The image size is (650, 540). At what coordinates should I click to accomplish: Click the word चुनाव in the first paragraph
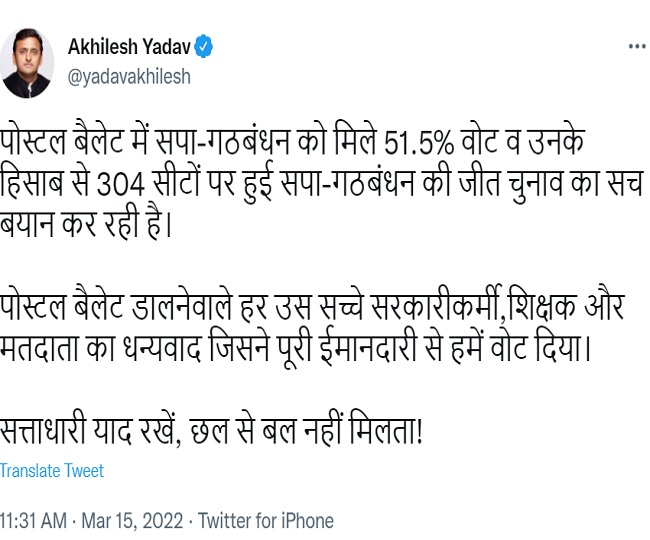pyautogui.click(x=535, y=185)
